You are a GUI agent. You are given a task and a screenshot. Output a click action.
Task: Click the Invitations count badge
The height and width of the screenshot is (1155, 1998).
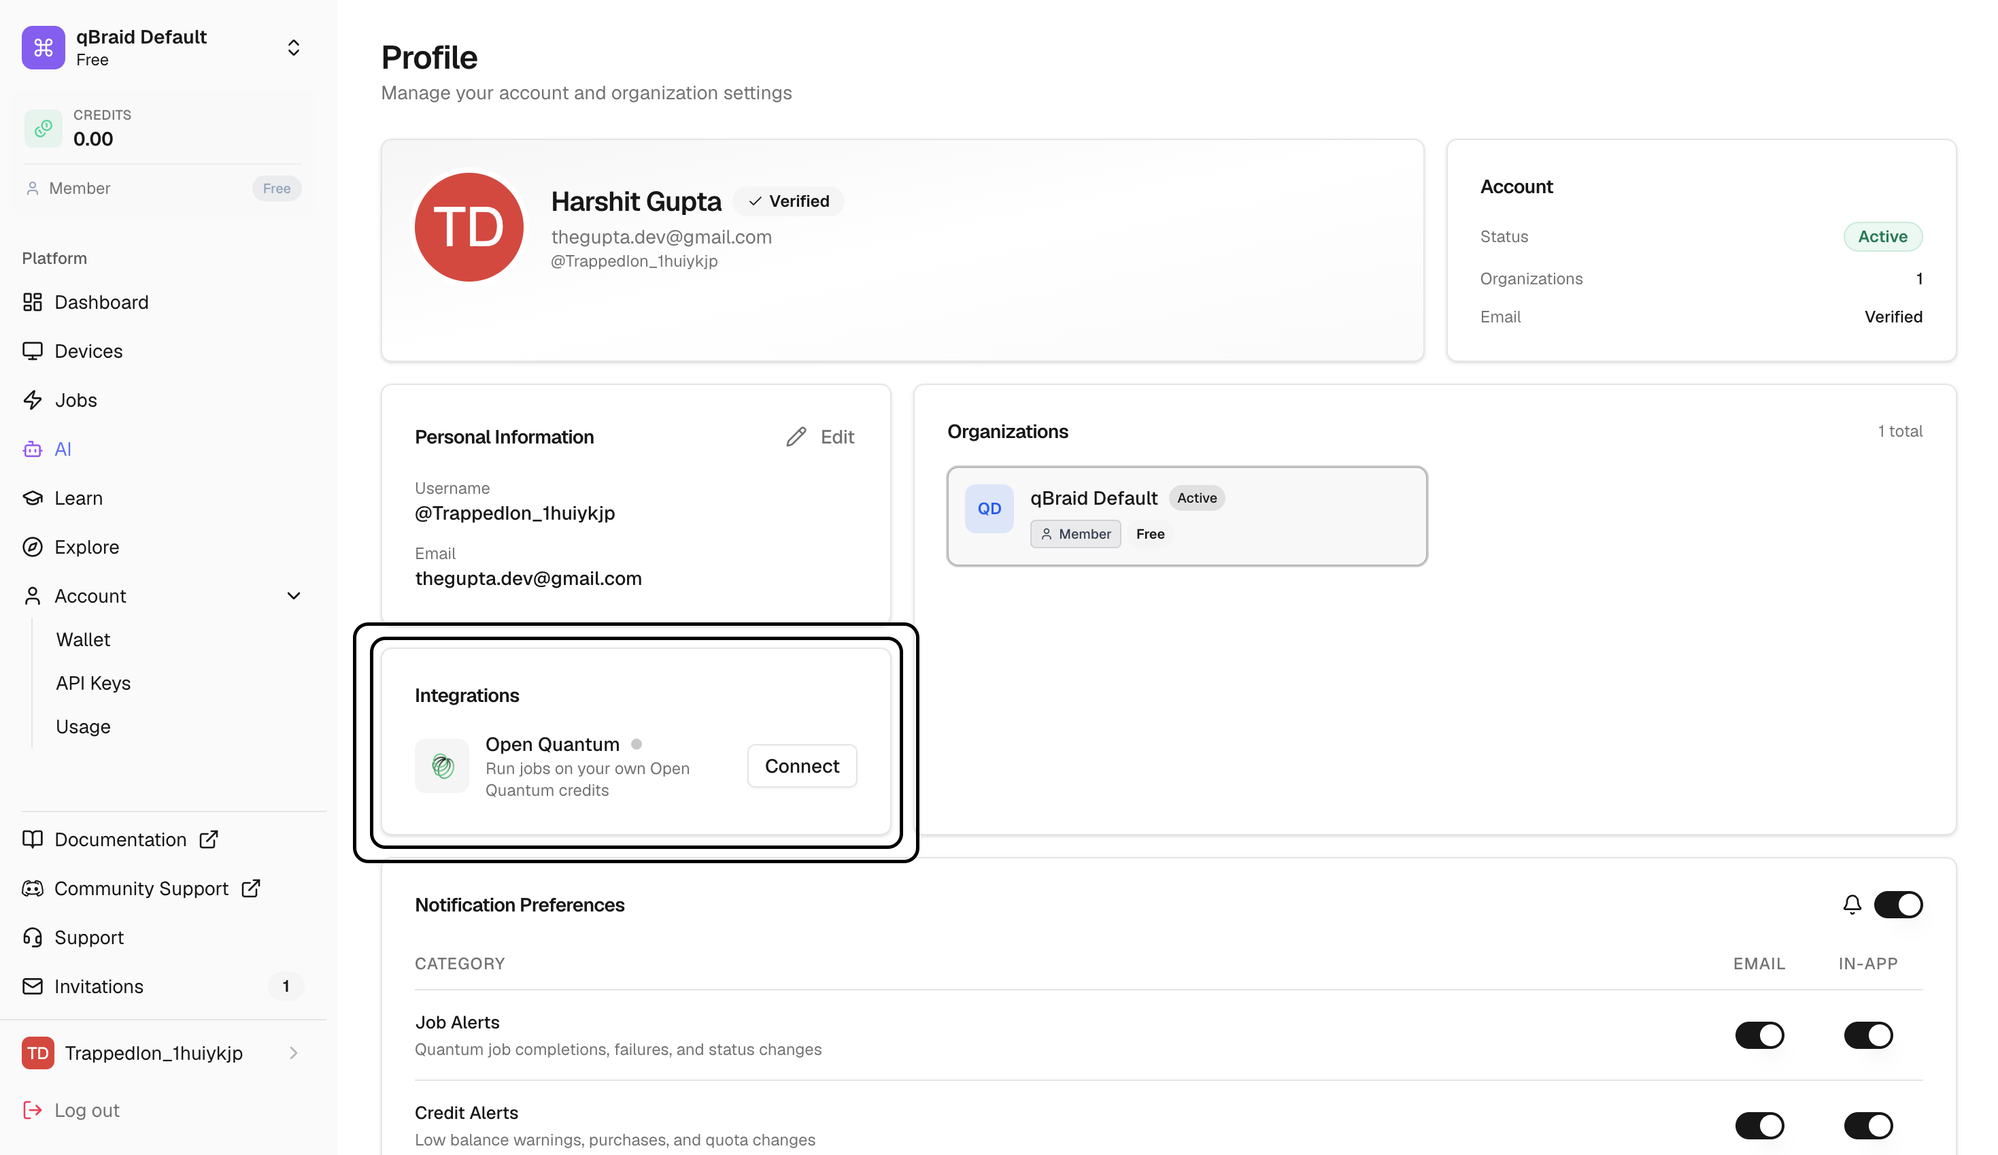[286, 986]
